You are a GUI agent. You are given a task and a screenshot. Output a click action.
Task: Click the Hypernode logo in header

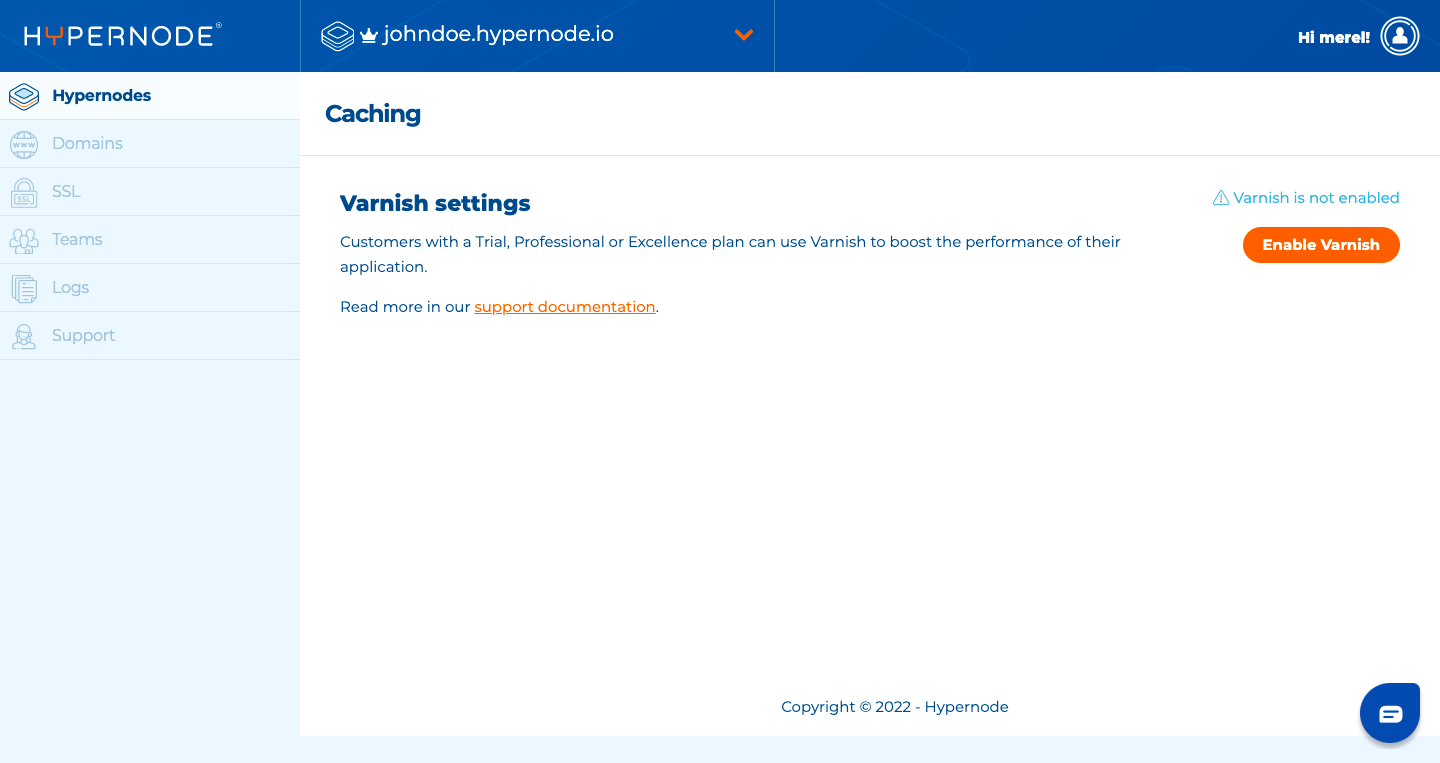tap(122, 36)
